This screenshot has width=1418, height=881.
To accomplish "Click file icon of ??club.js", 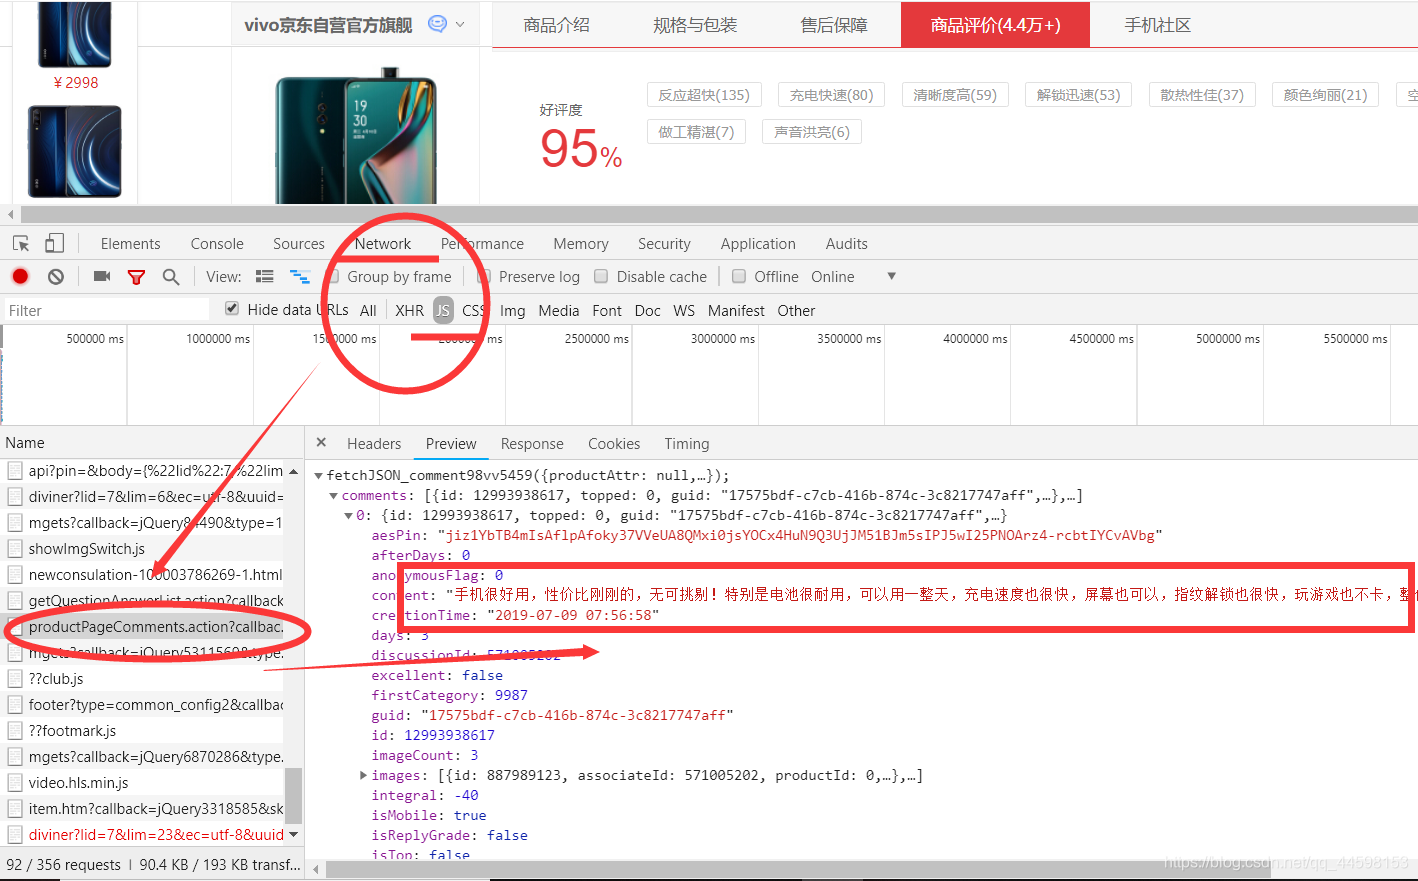I will tap(15, 678).
